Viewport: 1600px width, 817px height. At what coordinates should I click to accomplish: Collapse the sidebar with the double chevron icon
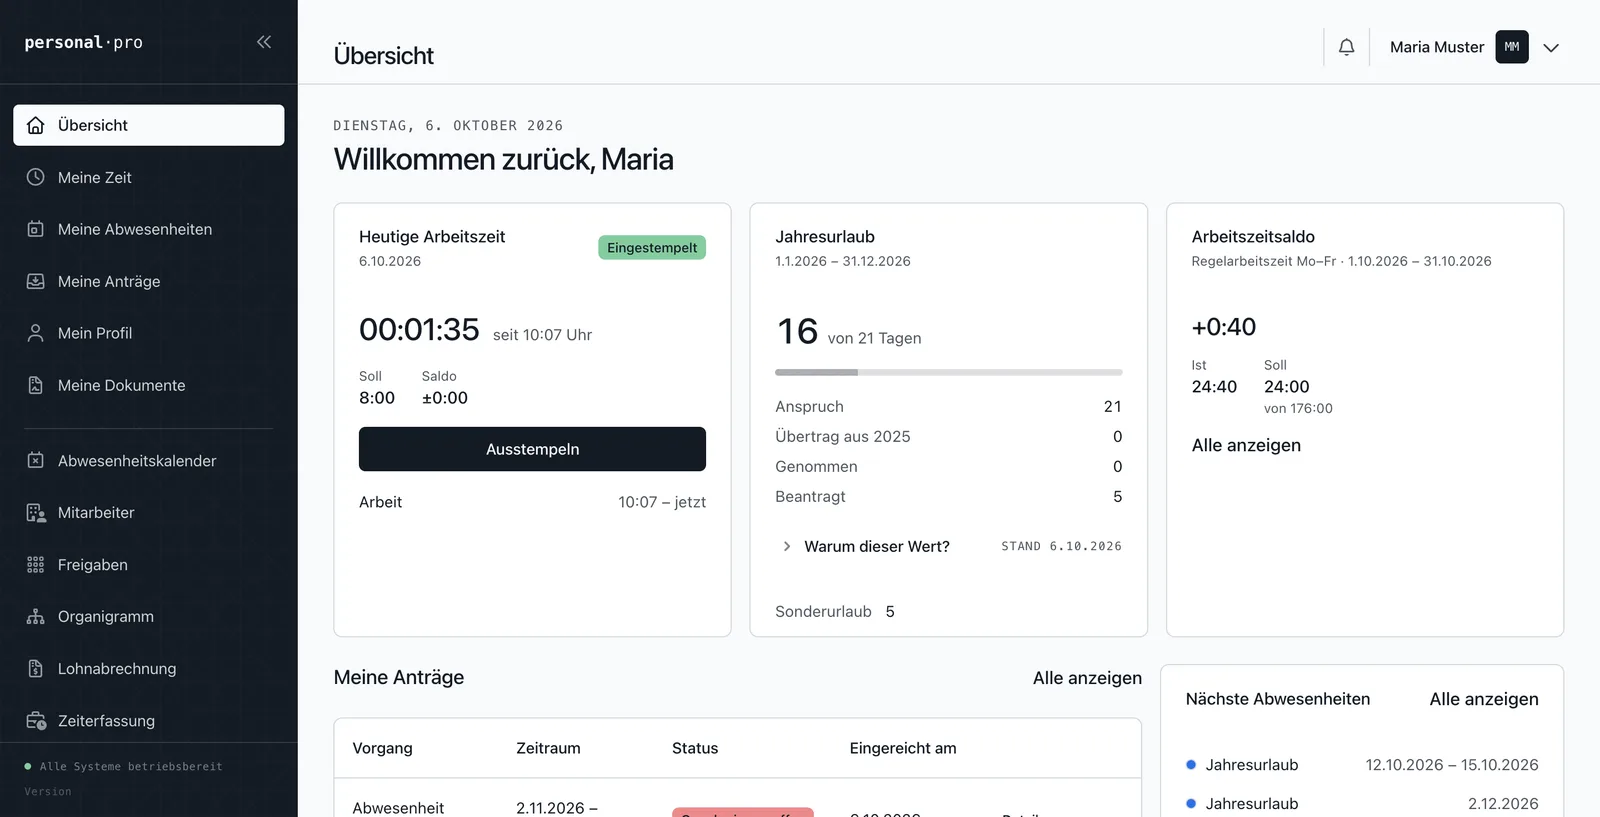264,42
